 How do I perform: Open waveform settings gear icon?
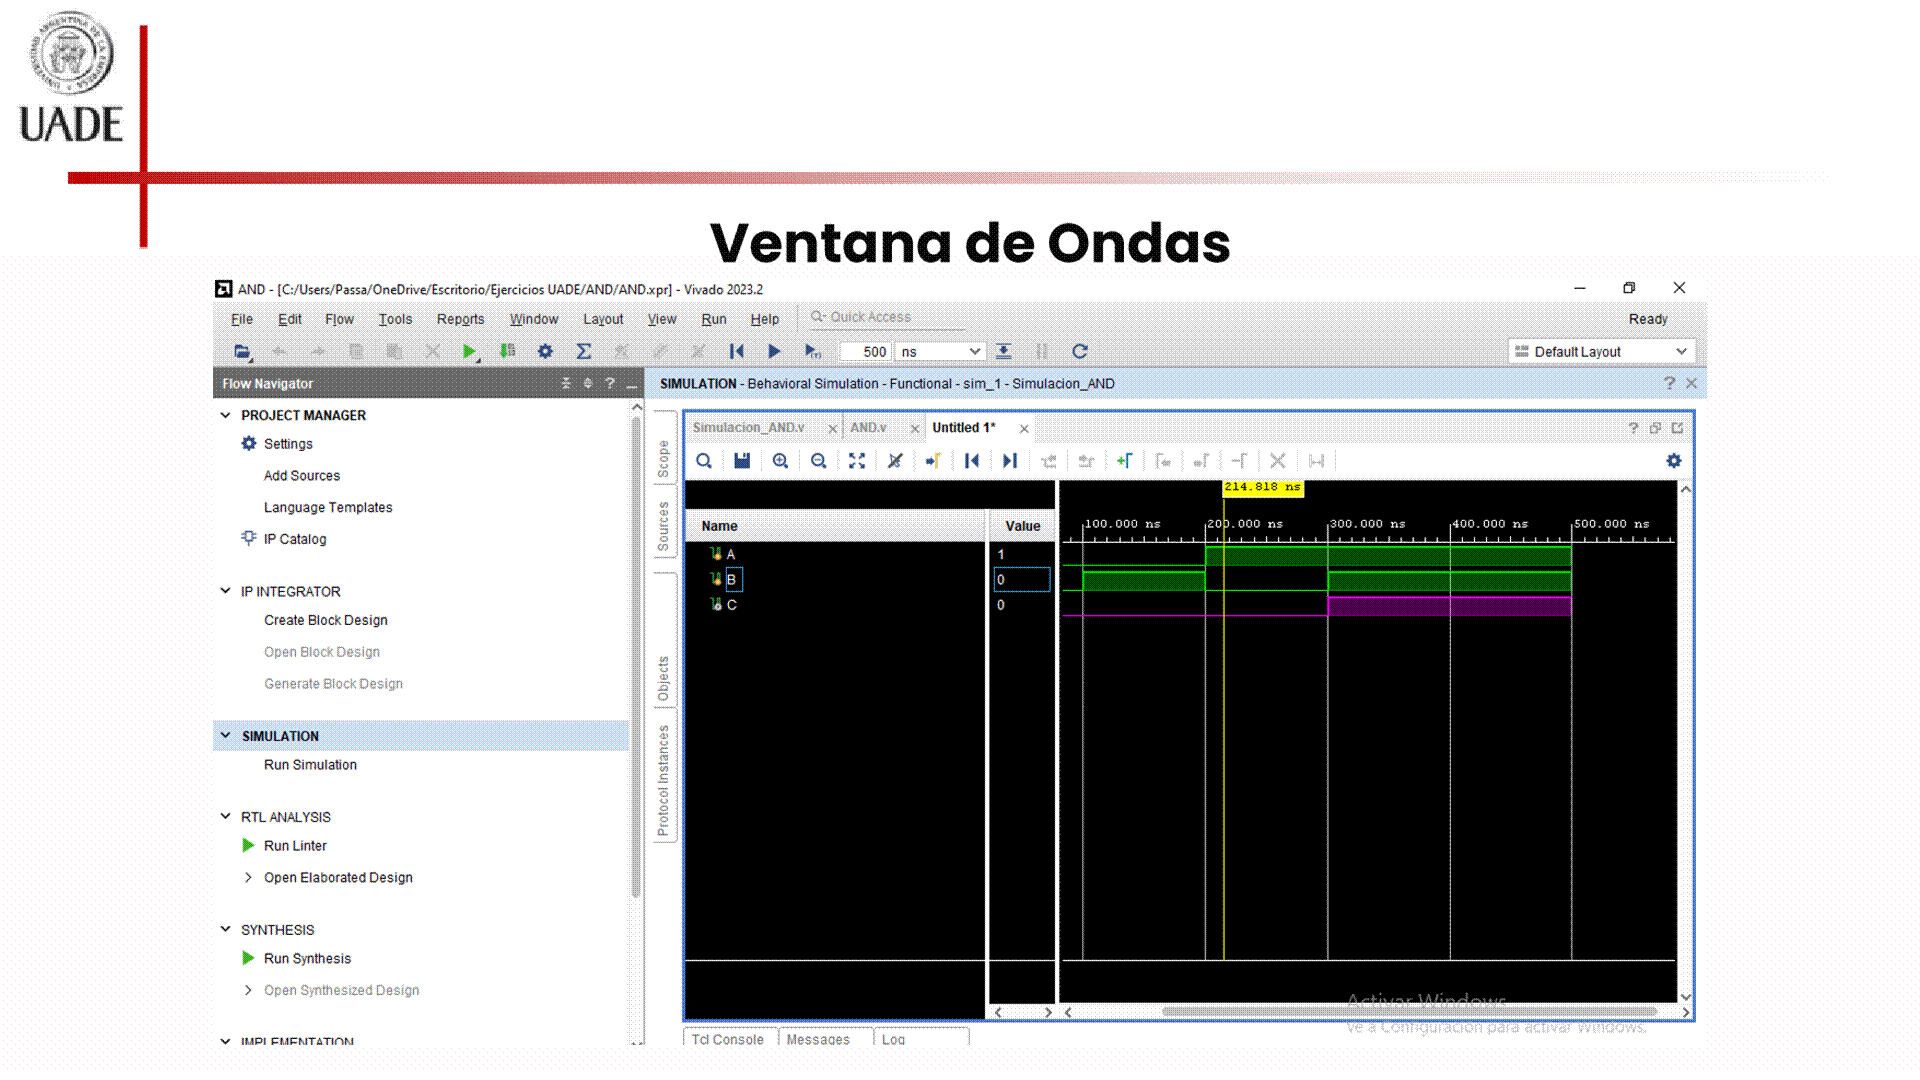click(x=1673, y=461)
